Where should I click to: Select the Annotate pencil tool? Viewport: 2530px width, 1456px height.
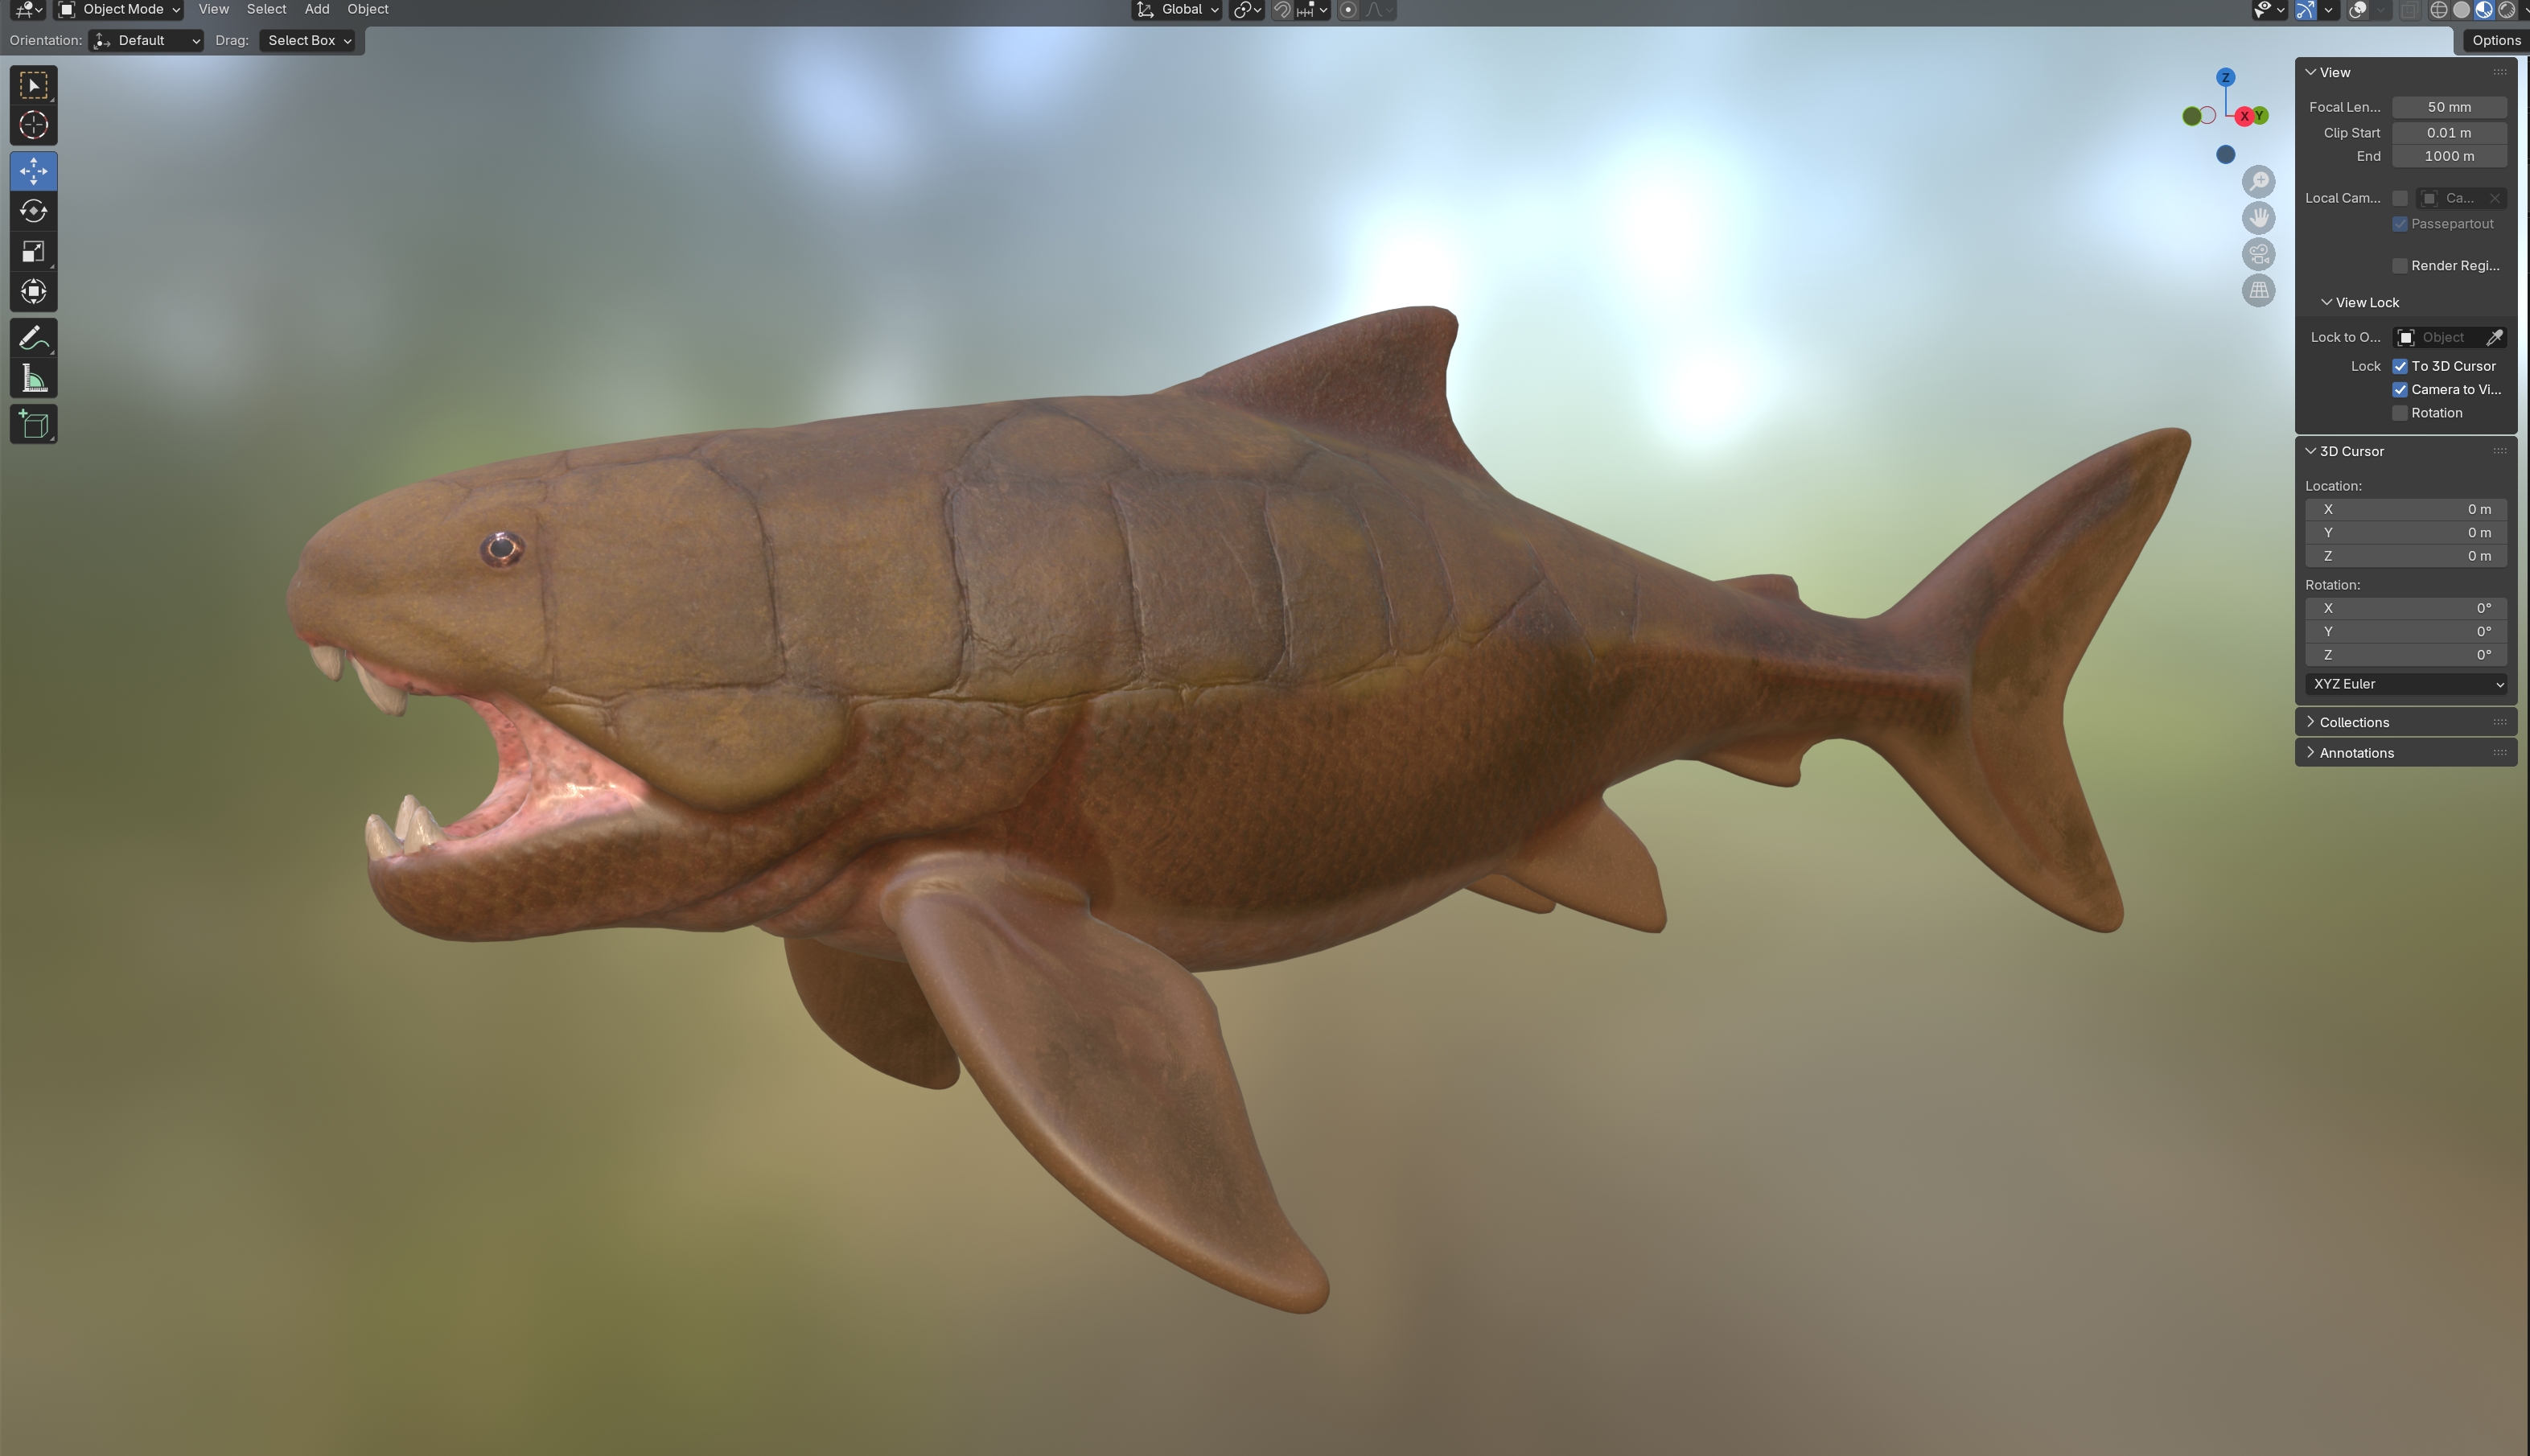click(x=33, y=338)
